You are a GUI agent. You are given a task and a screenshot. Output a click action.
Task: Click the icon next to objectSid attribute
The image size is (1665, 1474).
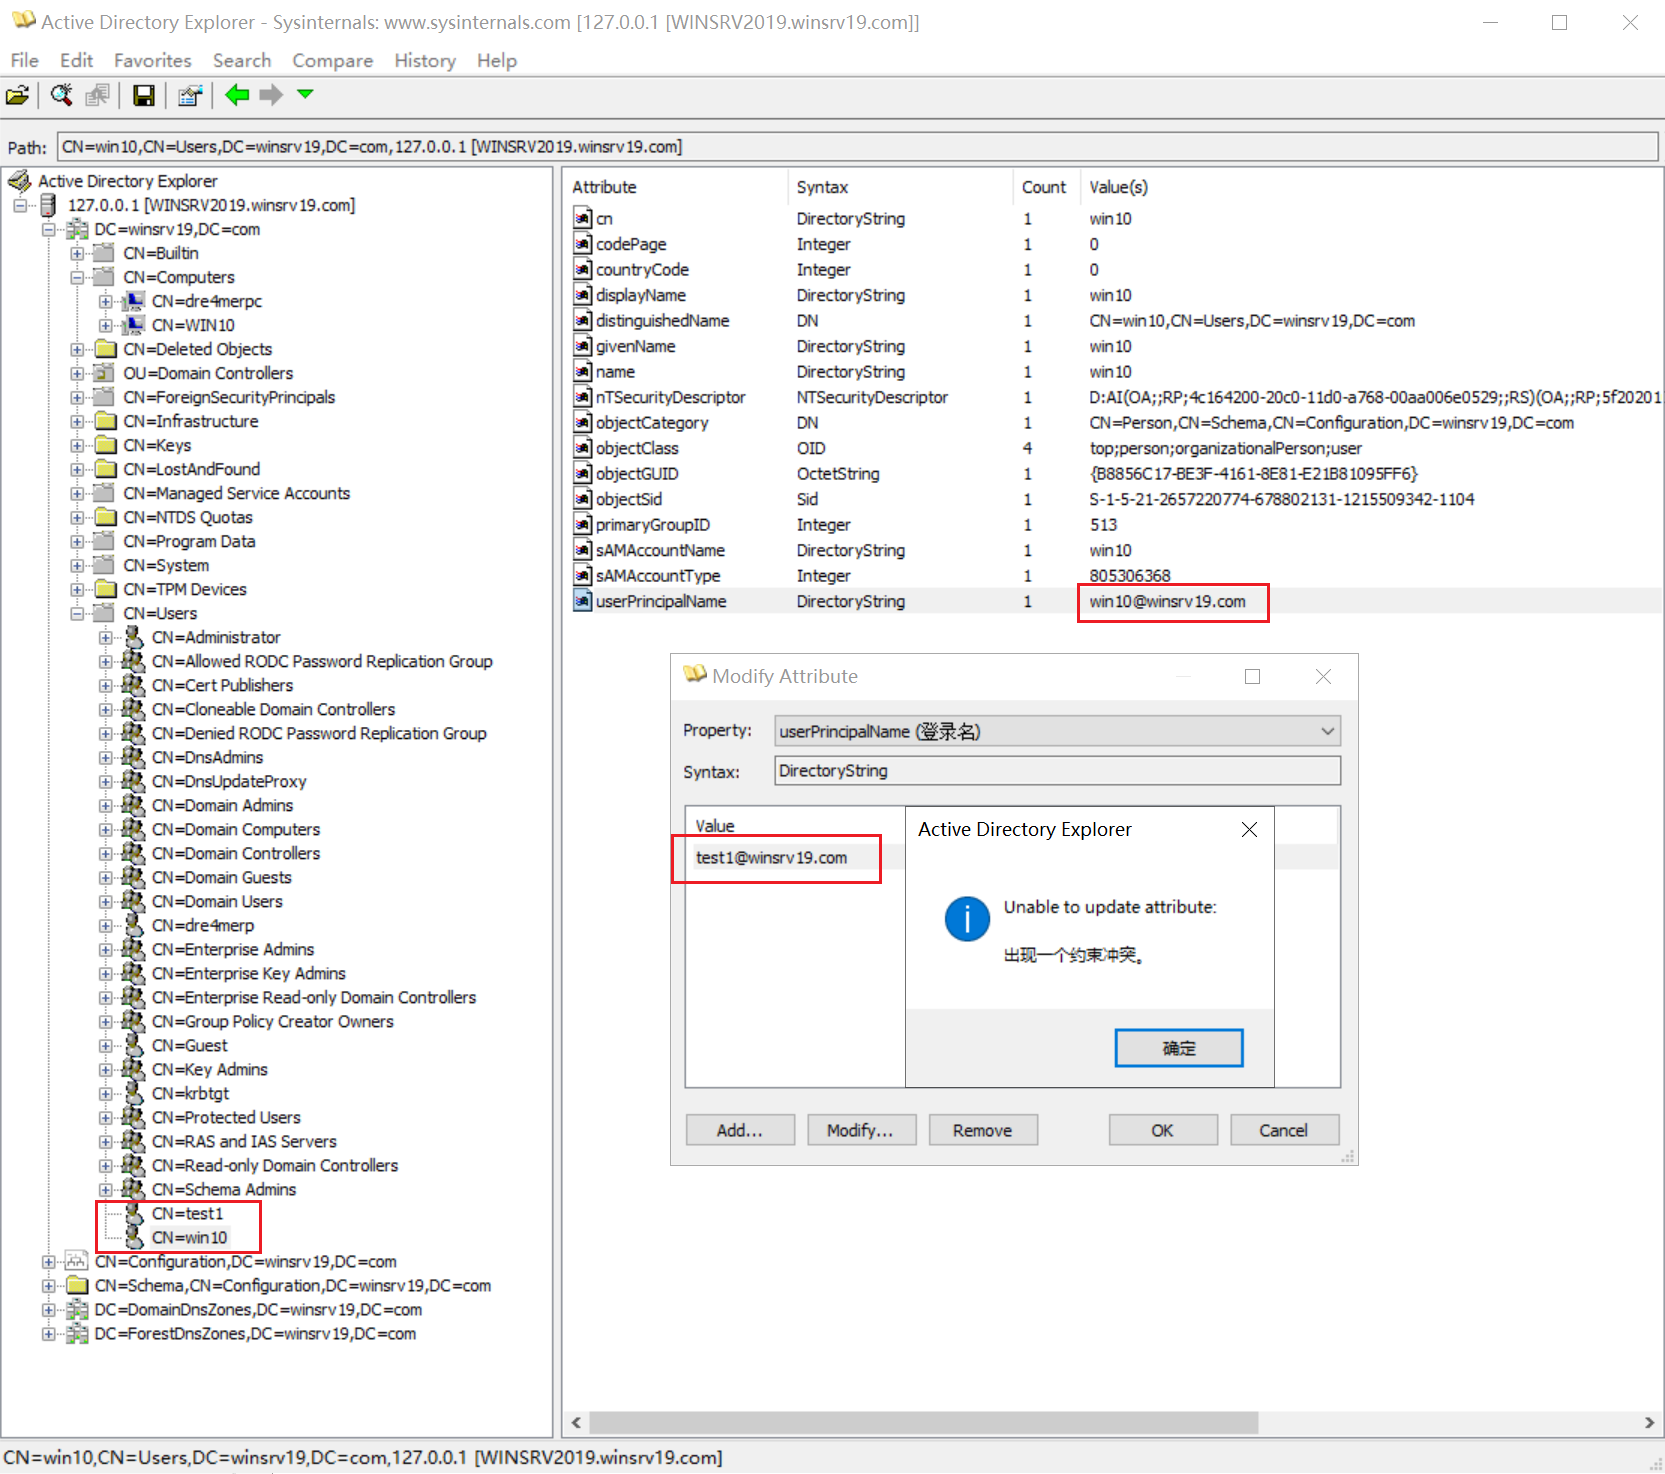[x=583, y=499]
